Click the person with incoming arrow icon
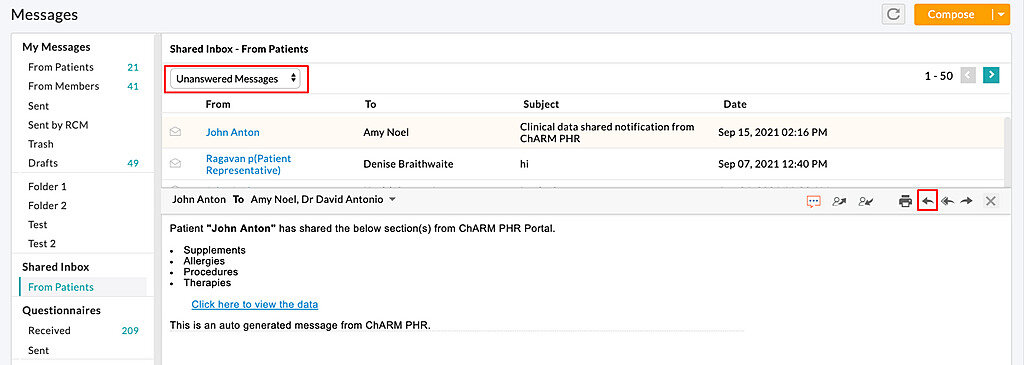The width and height of the screenshot is (1024, 365). pyautogui.click(x=866, y=201)
